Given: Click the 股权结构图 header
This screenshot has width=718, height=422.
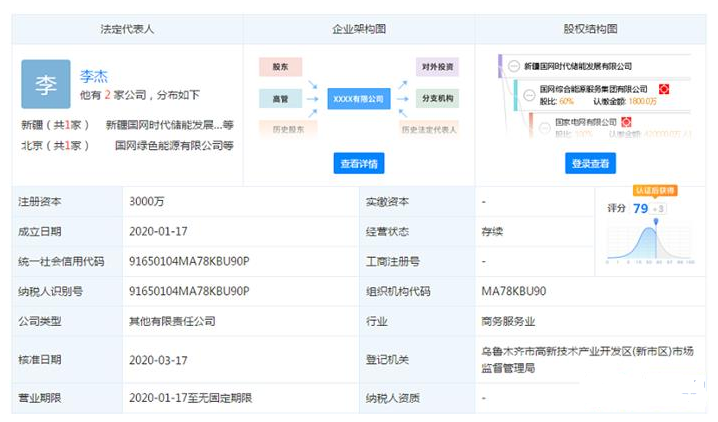Looking at the screenshot, I should tap(590, 29).
